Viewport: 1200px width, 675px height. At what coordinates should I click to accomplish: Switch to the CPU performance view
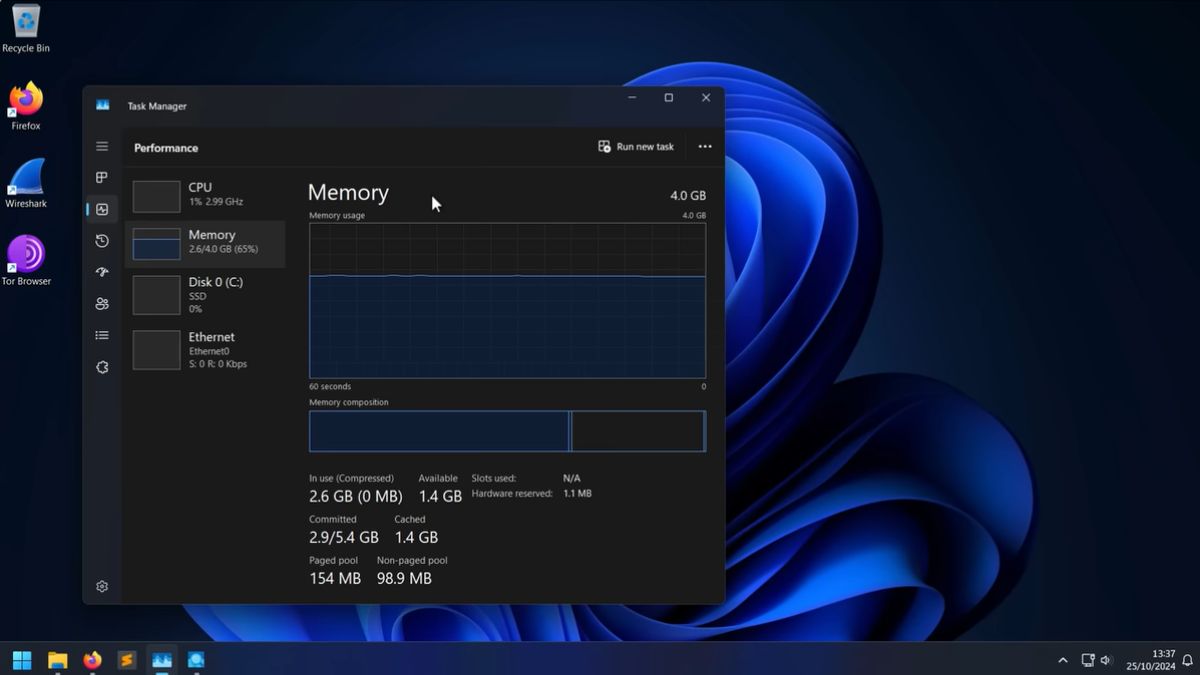pyautogui.click(x=205, y=193)
